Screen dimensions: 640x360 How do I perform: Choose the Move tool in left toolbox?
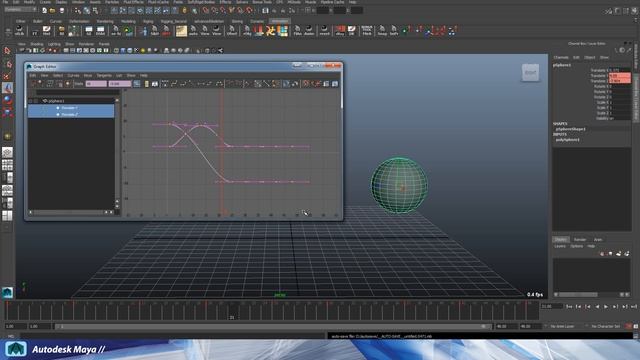coord(7,88)
